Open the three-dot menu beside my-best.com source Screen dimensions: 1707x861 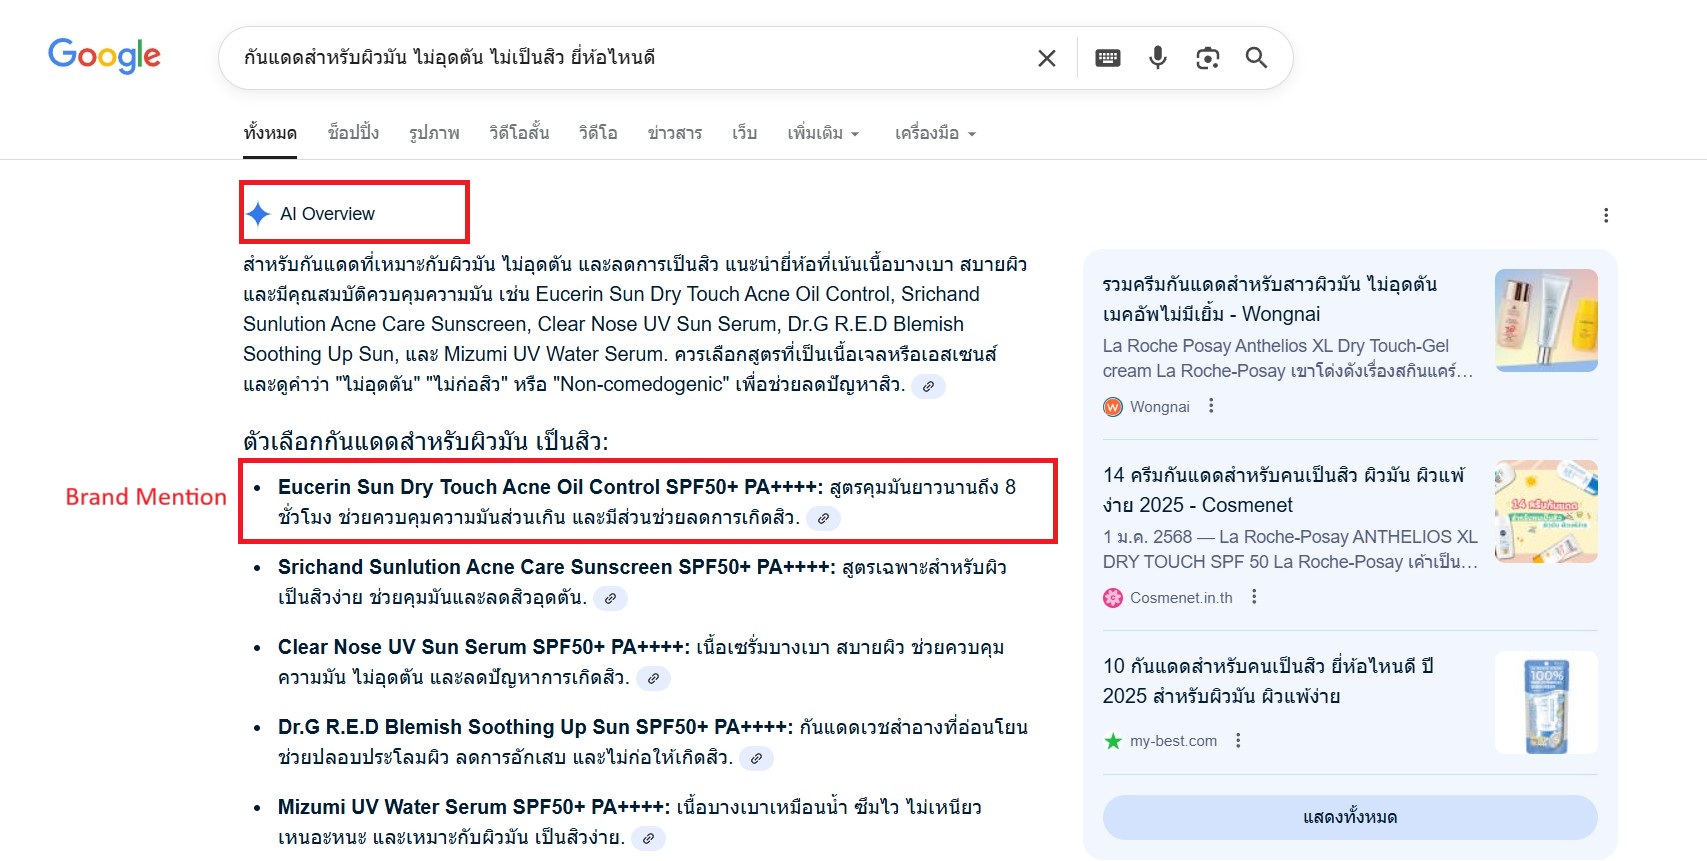click(1238, 741)
